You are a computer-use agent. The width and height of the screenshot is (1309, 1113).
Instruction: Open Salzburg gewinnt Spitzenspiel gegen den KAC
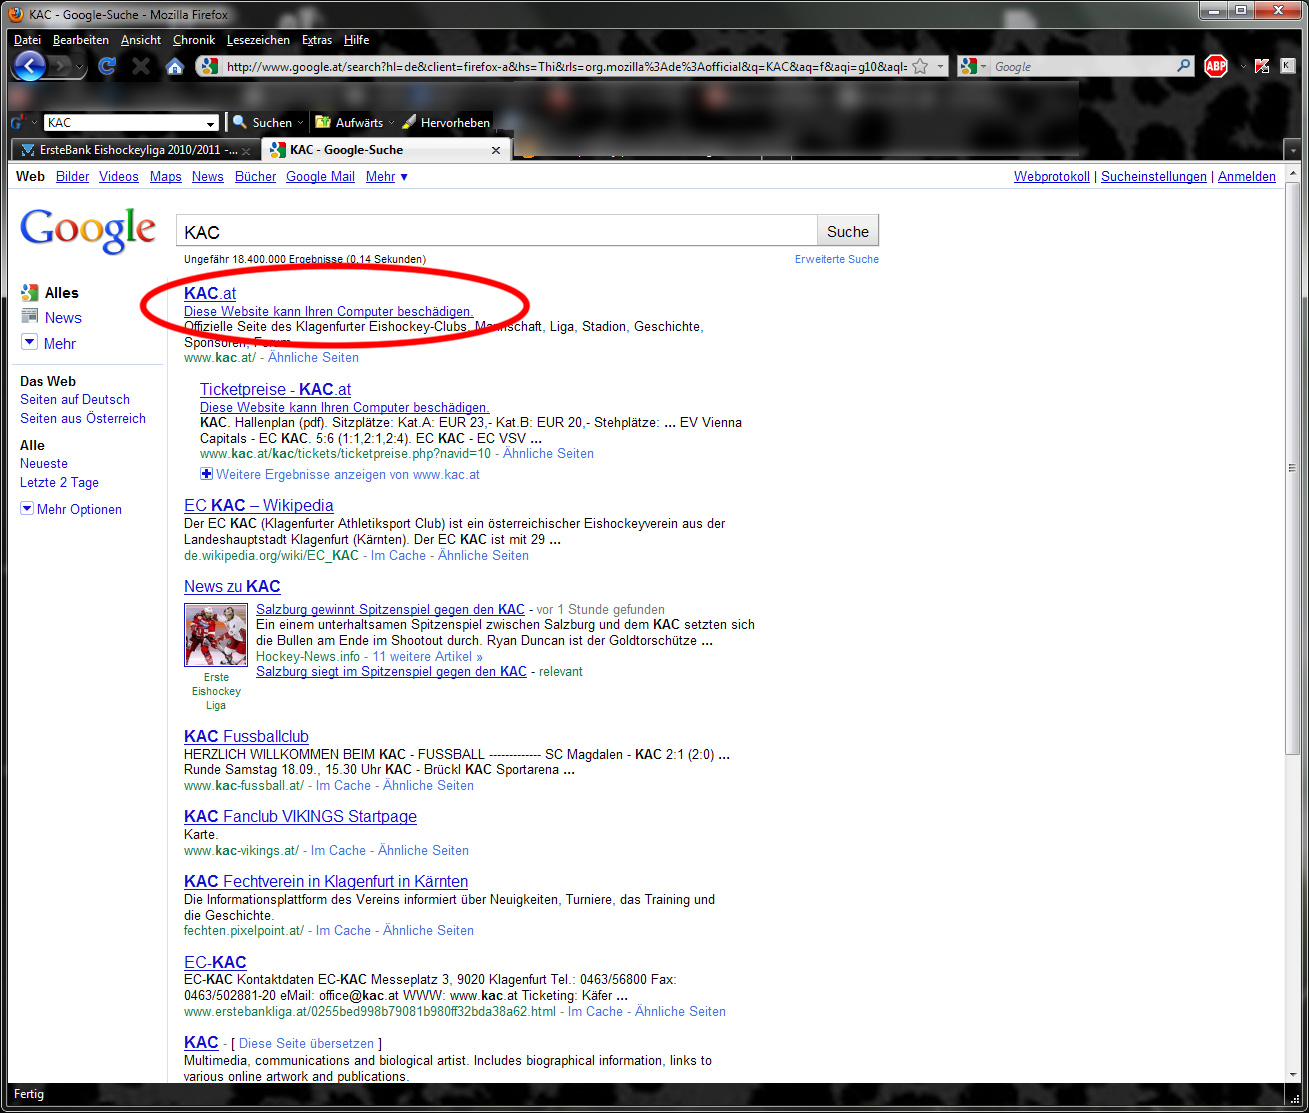pyautogui.click(x=390, y=609)
